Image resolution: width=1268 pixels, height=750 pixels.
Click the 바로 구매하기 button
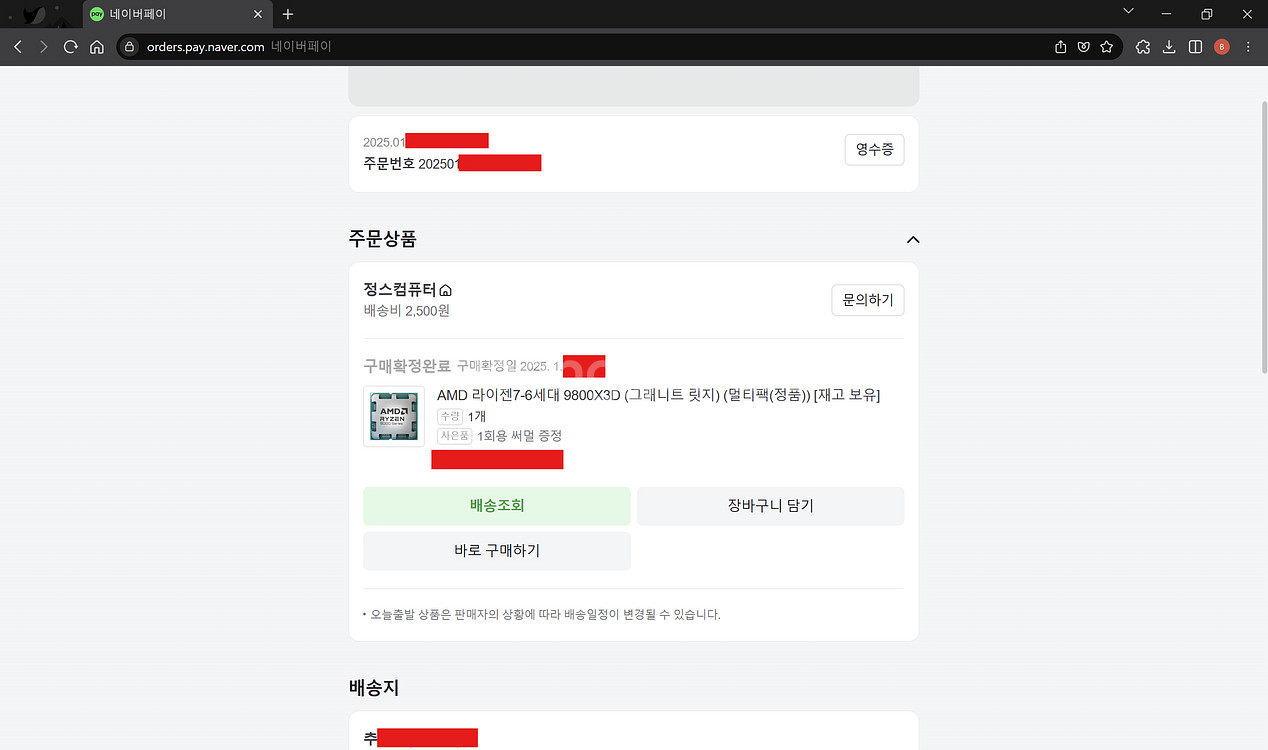tap(497, 551)
